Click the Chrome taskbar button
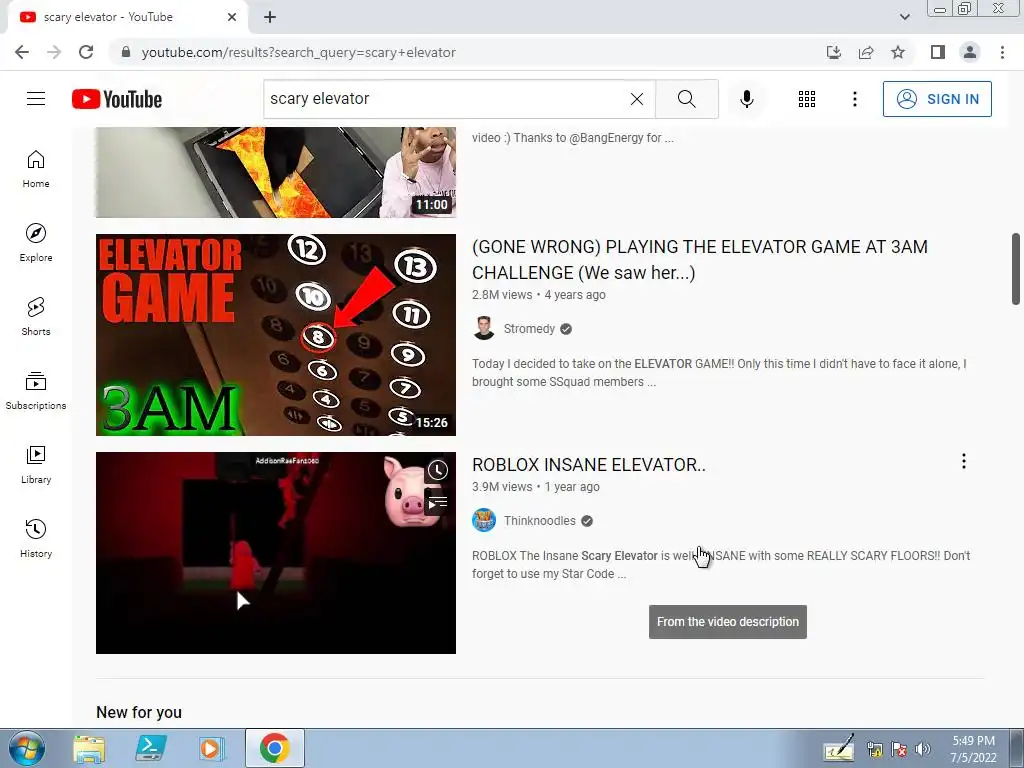Screen dimensions: 1024x768 [x=275, y=748]
